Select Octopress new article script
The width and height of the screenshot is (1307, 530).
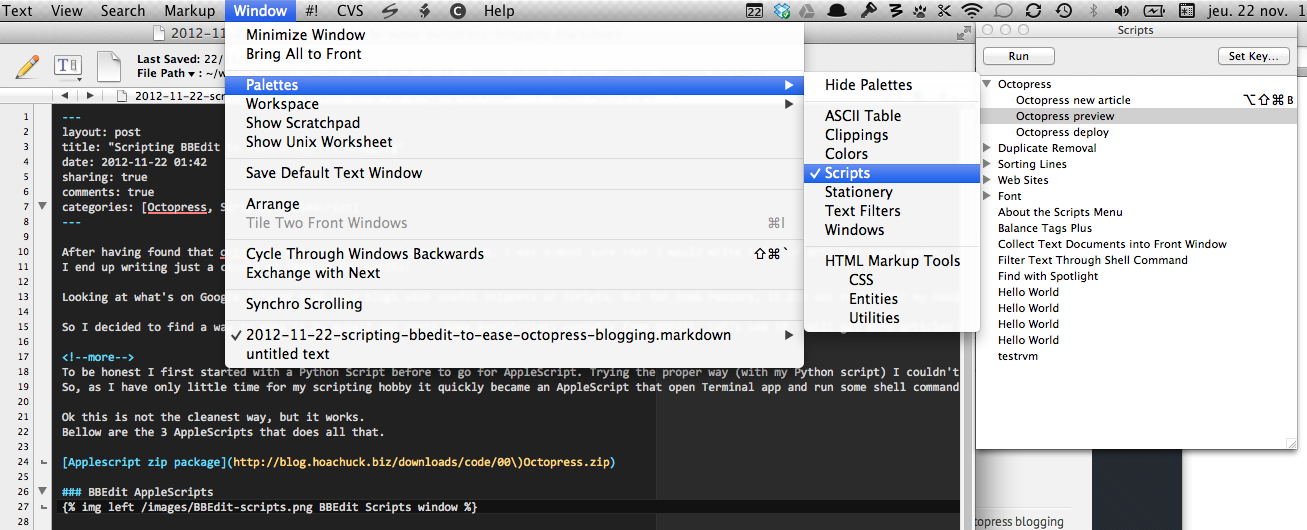[x=1073, y=100]
